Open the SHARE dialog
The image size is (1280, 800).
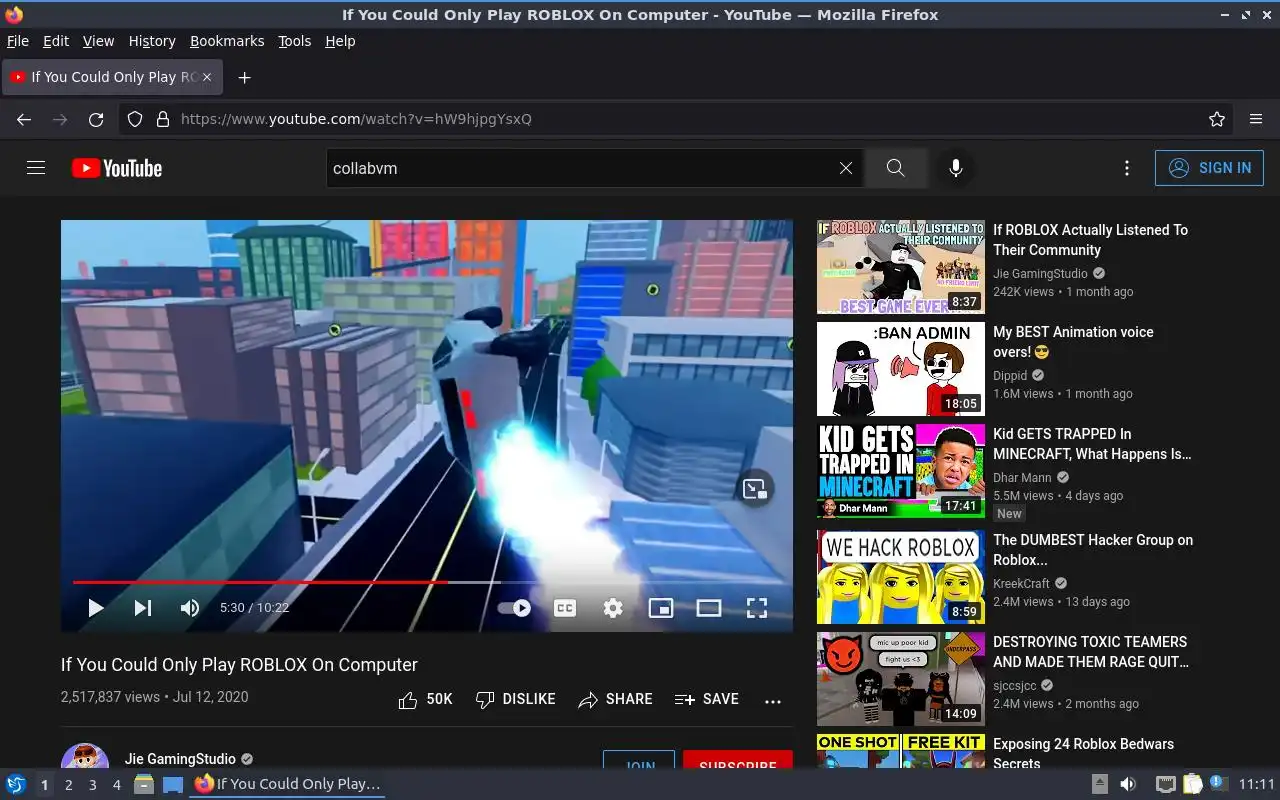tap(615, 700)
